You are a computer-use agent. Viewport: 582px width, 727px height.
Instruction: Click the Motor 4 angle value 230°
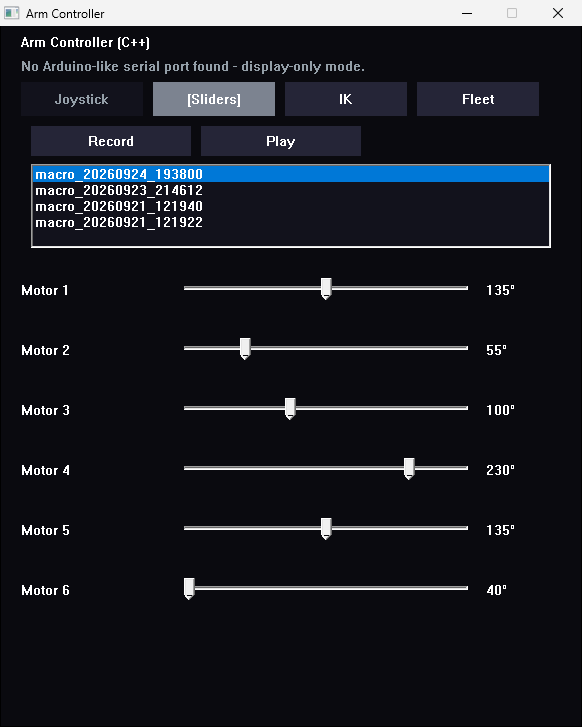pyautogui.click(x=500, y=470)
